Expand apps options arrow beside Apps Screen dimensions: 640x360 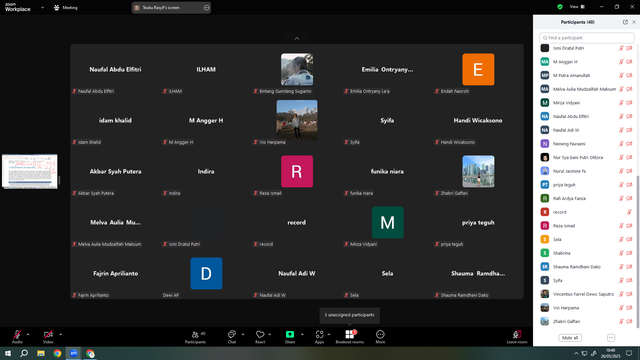(329, 334)
